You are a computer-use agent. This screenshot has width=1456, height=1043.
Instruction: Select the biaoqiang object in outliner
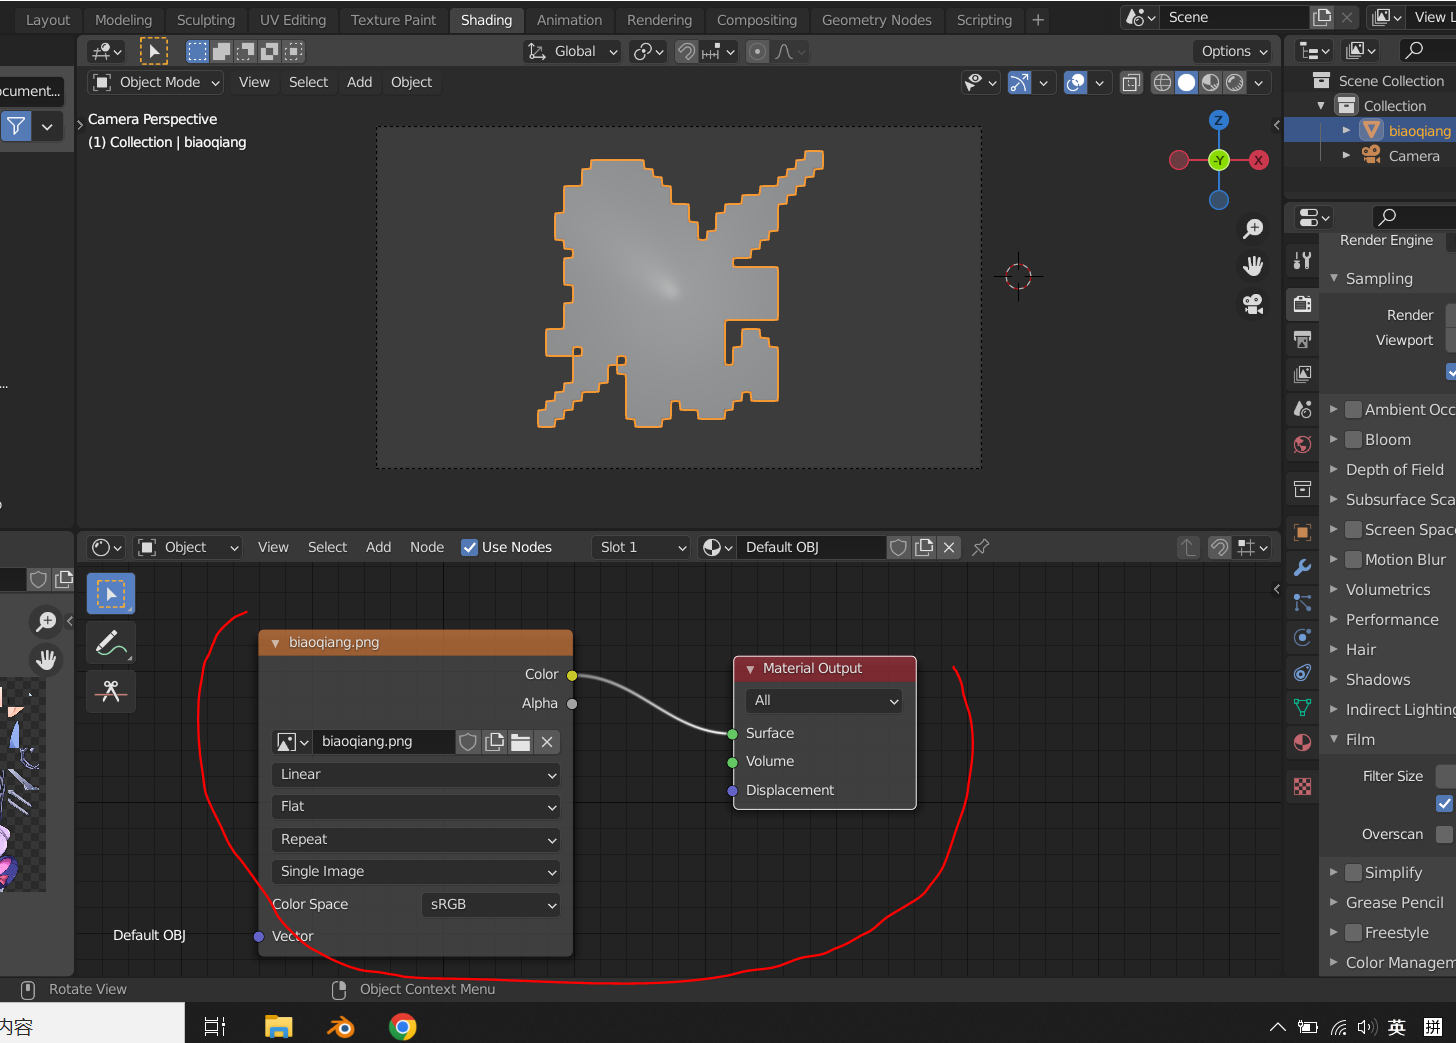1418,131
